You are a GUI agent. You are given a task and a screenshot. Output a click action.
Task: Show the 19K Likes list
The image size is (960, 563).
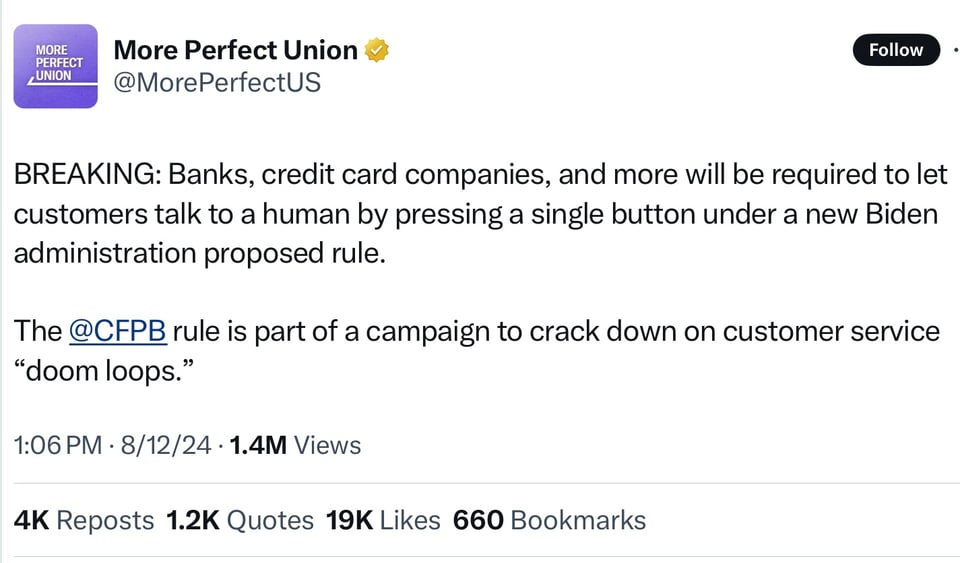[x=383, y=520]
